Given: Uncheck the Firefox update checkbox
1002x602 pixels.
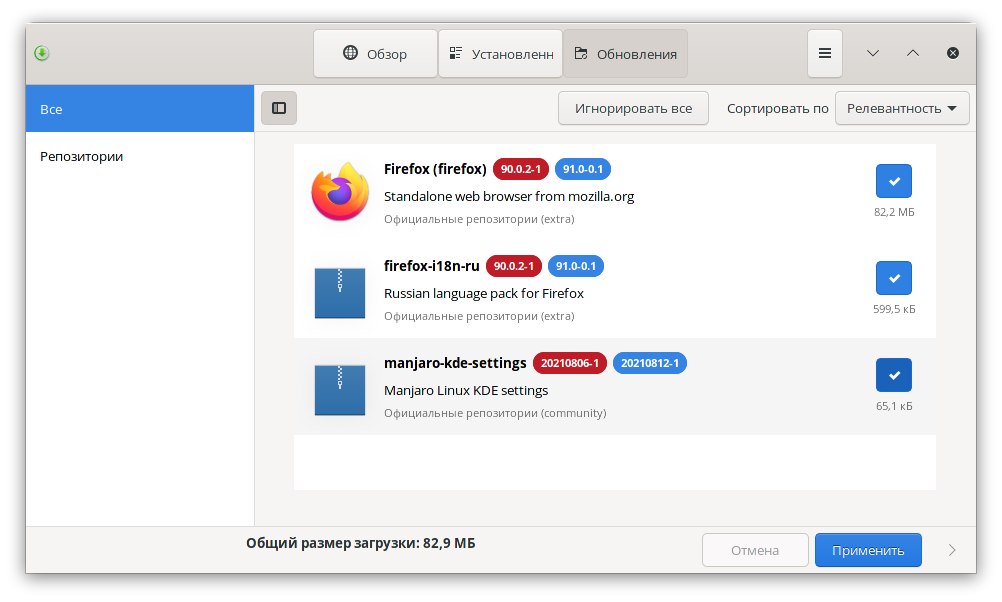Looking at the screenshot, I should click(x=893, y=181).
